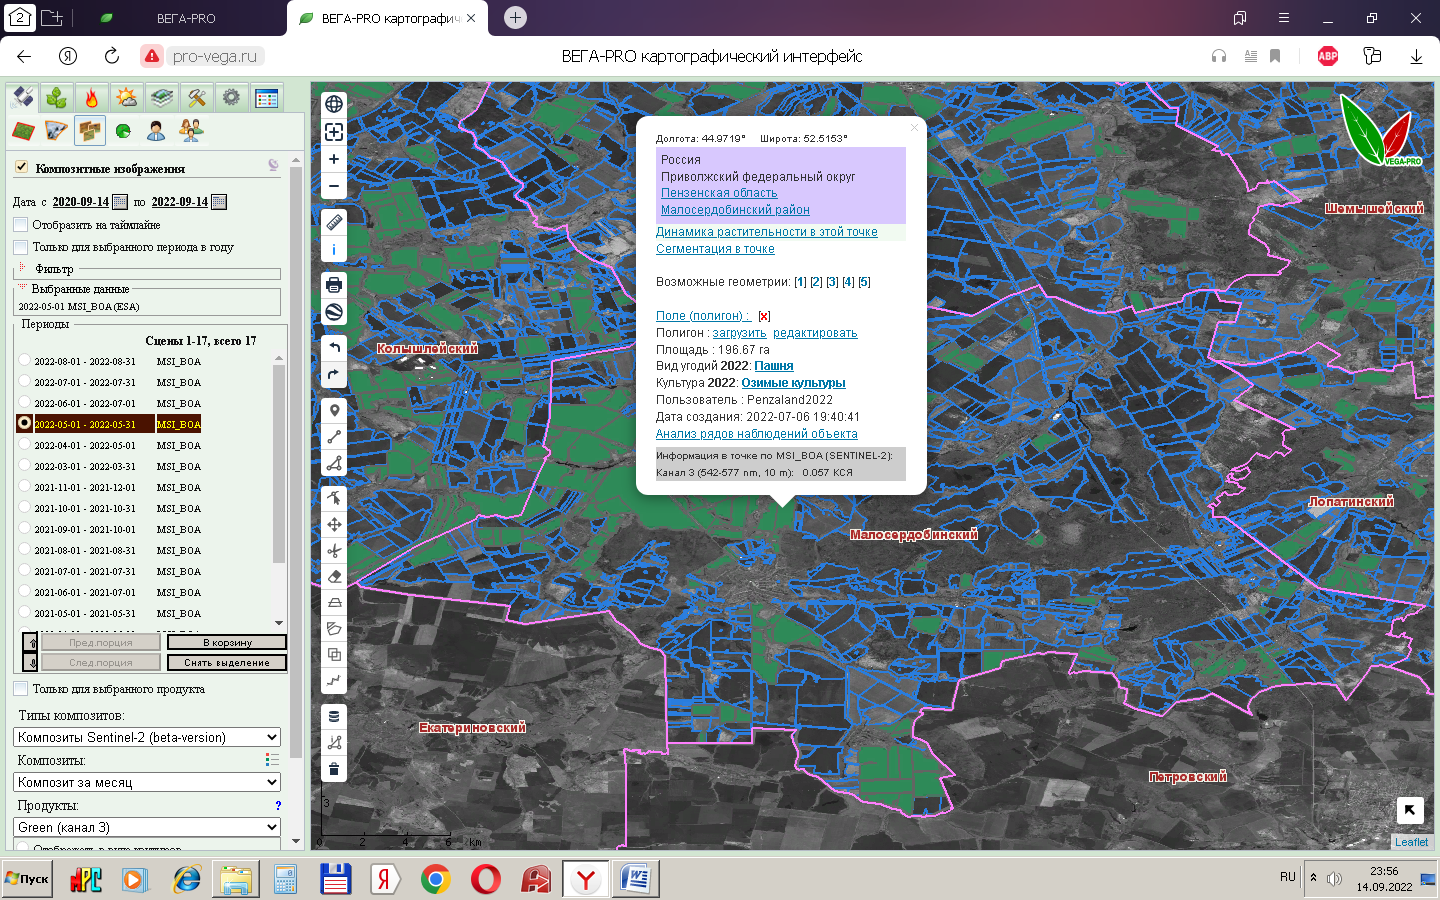Screen dimensions: 1440x900
Task: Open the single user icon
Action: pos(156,131)
